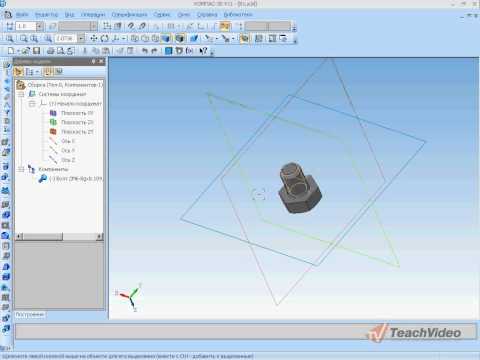Click the Save document floppy icon
The height and width of the screenshot is (360, 480).
click(36, 51)
